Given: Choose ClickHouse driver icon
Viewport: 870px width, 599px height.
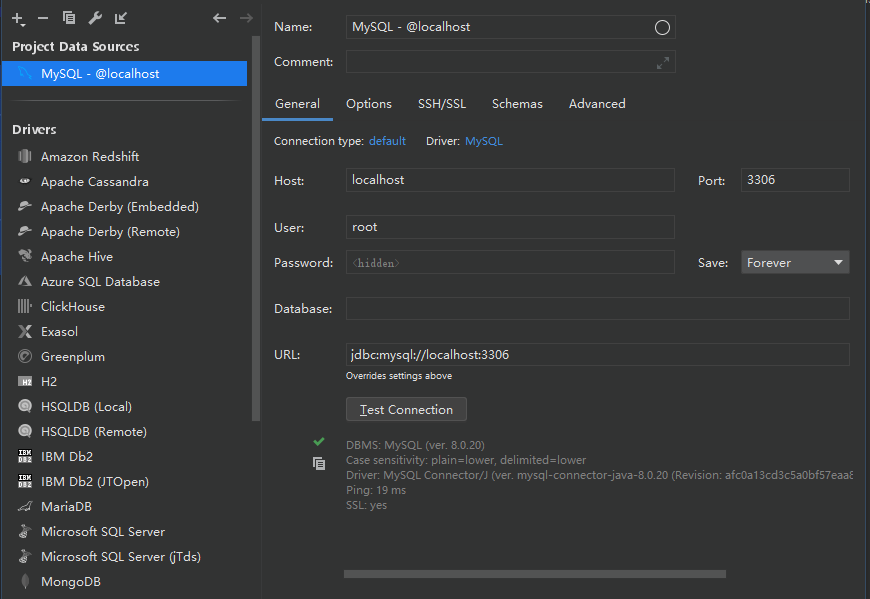Looking at the screenshot, I should pos(25,306).
